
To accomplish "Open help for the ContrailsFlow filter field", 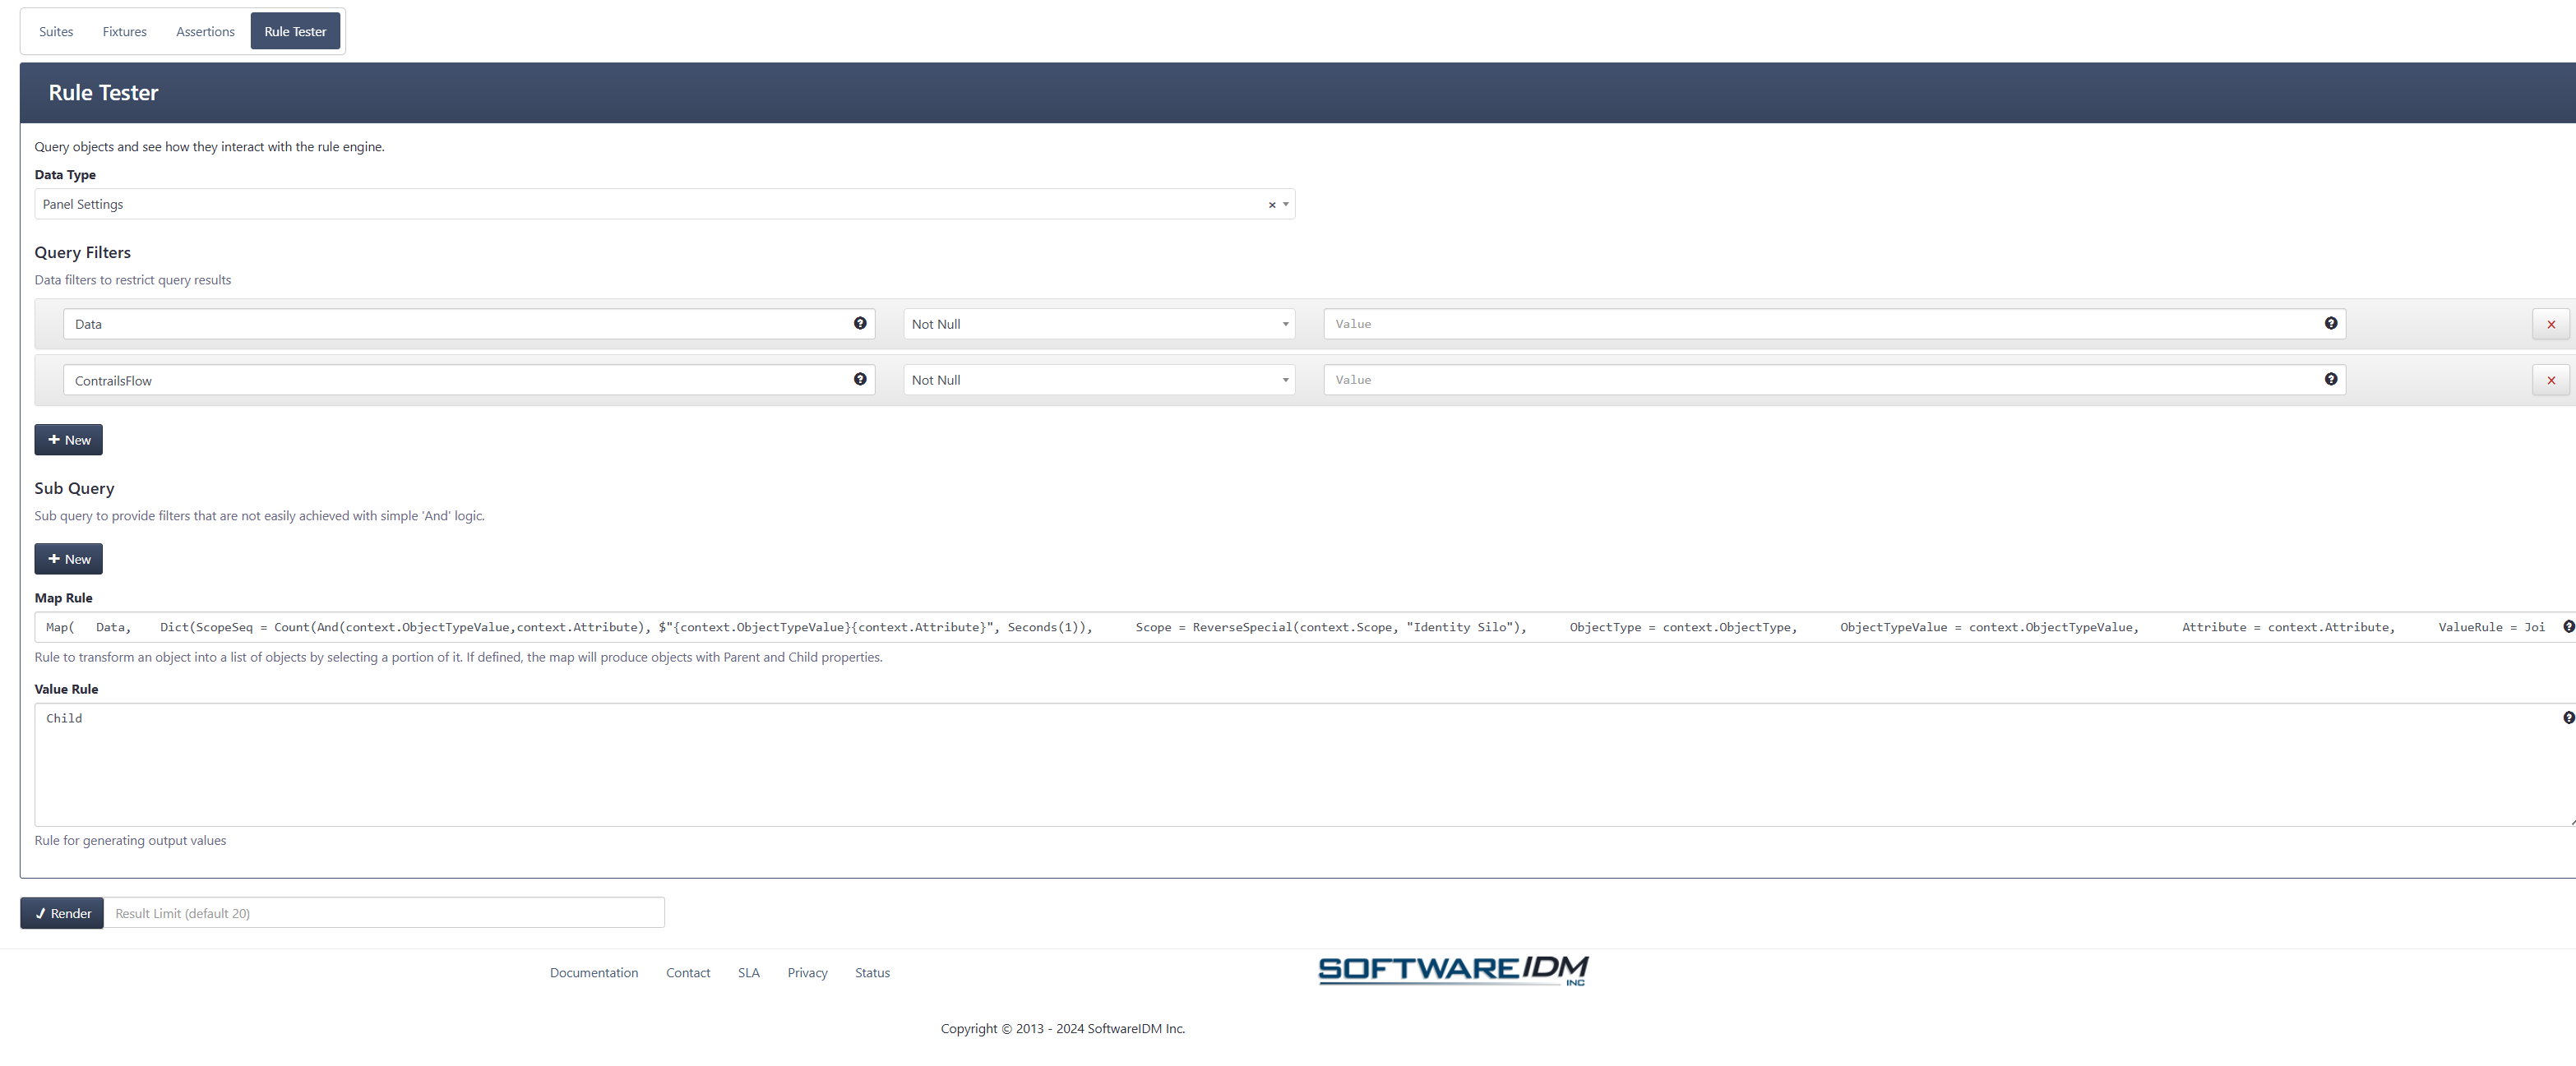I will [x=859, y=380].
